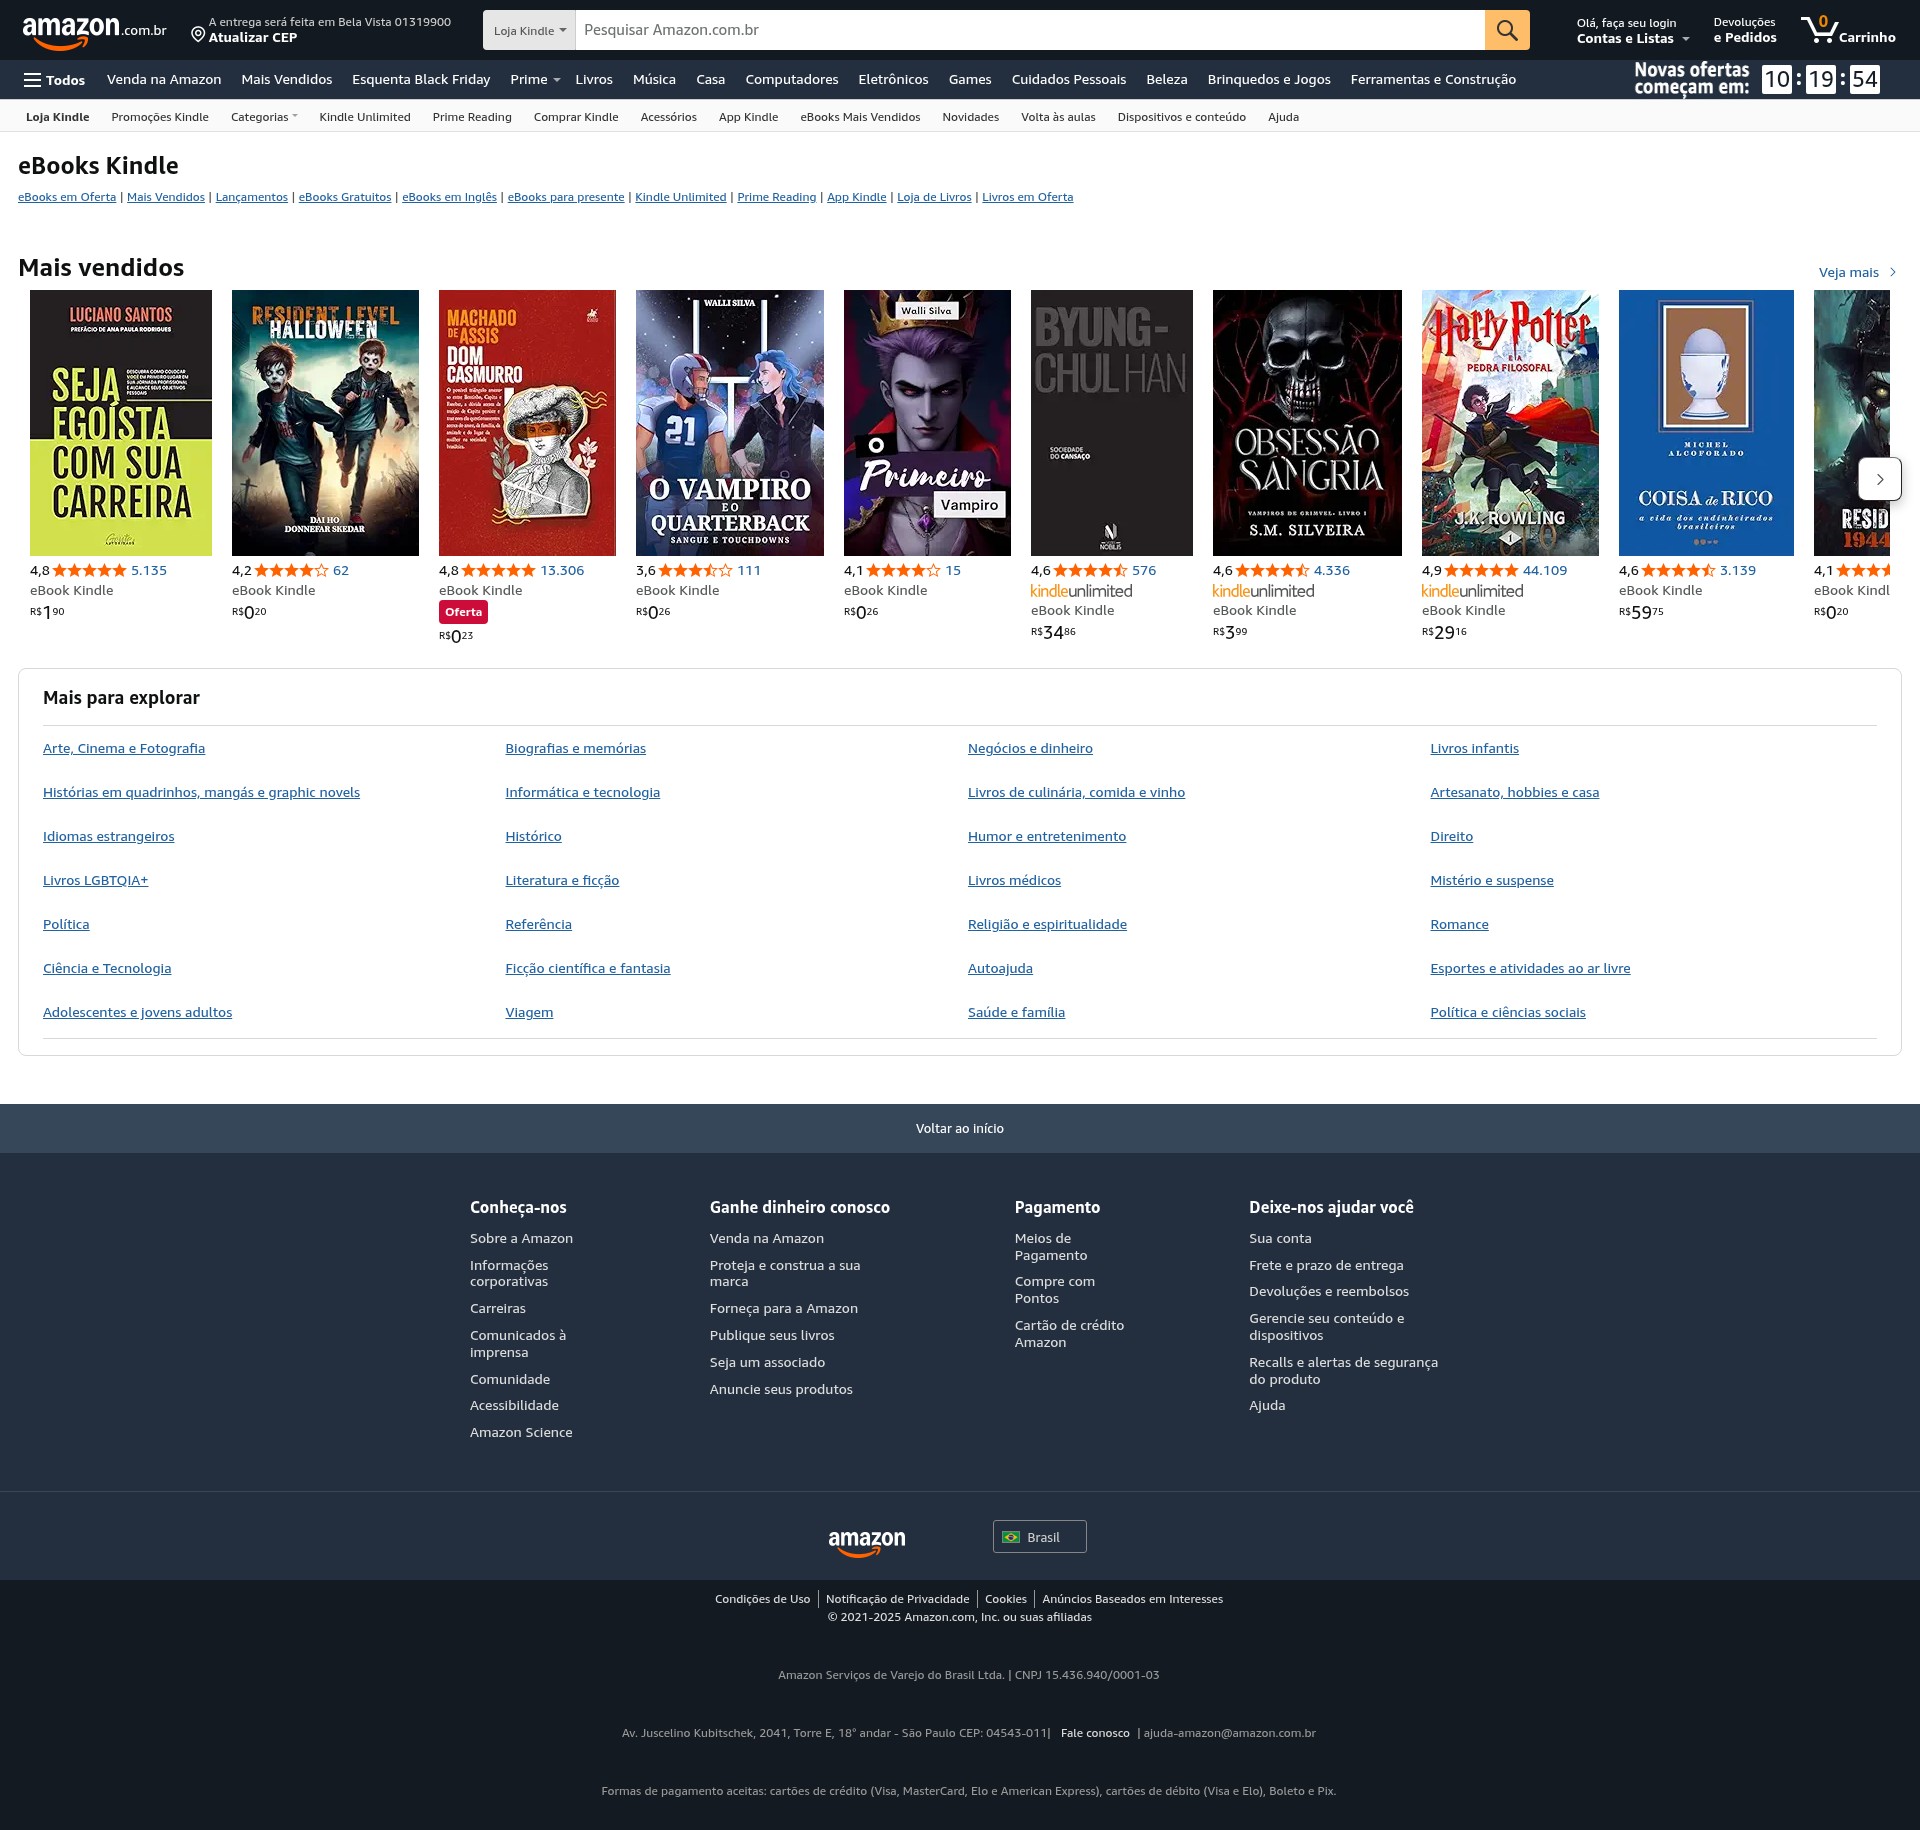Click star rating of Seja Egoísta book
1920x1830 pixels.
click(90, 571)
